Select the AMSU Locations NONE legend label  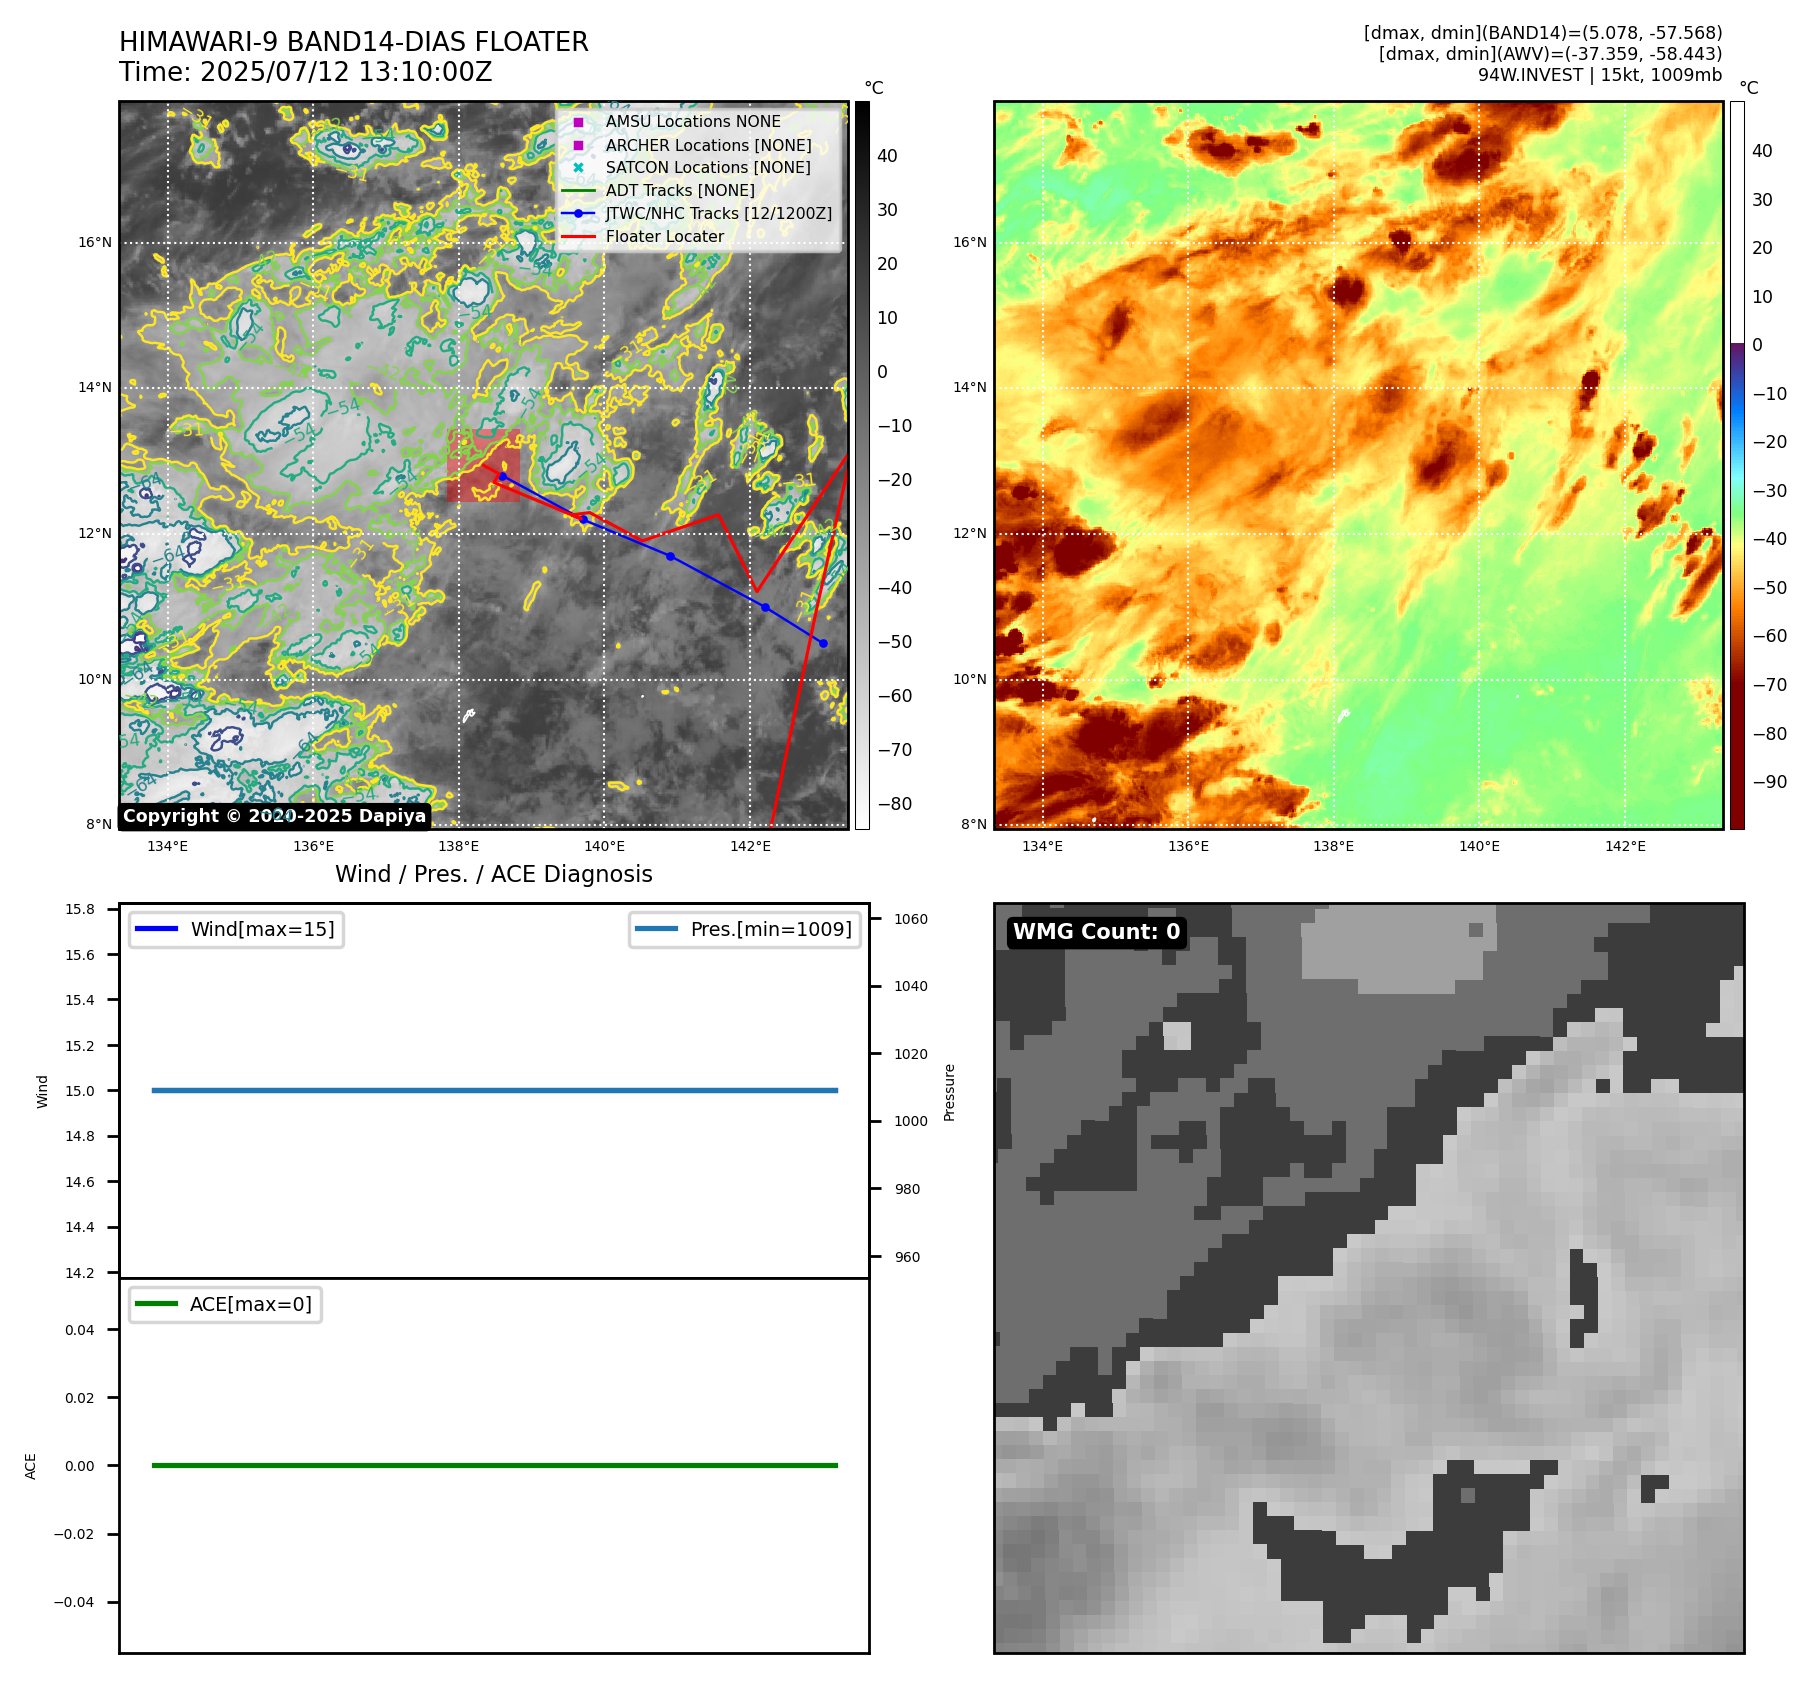[x=693, y=121]
